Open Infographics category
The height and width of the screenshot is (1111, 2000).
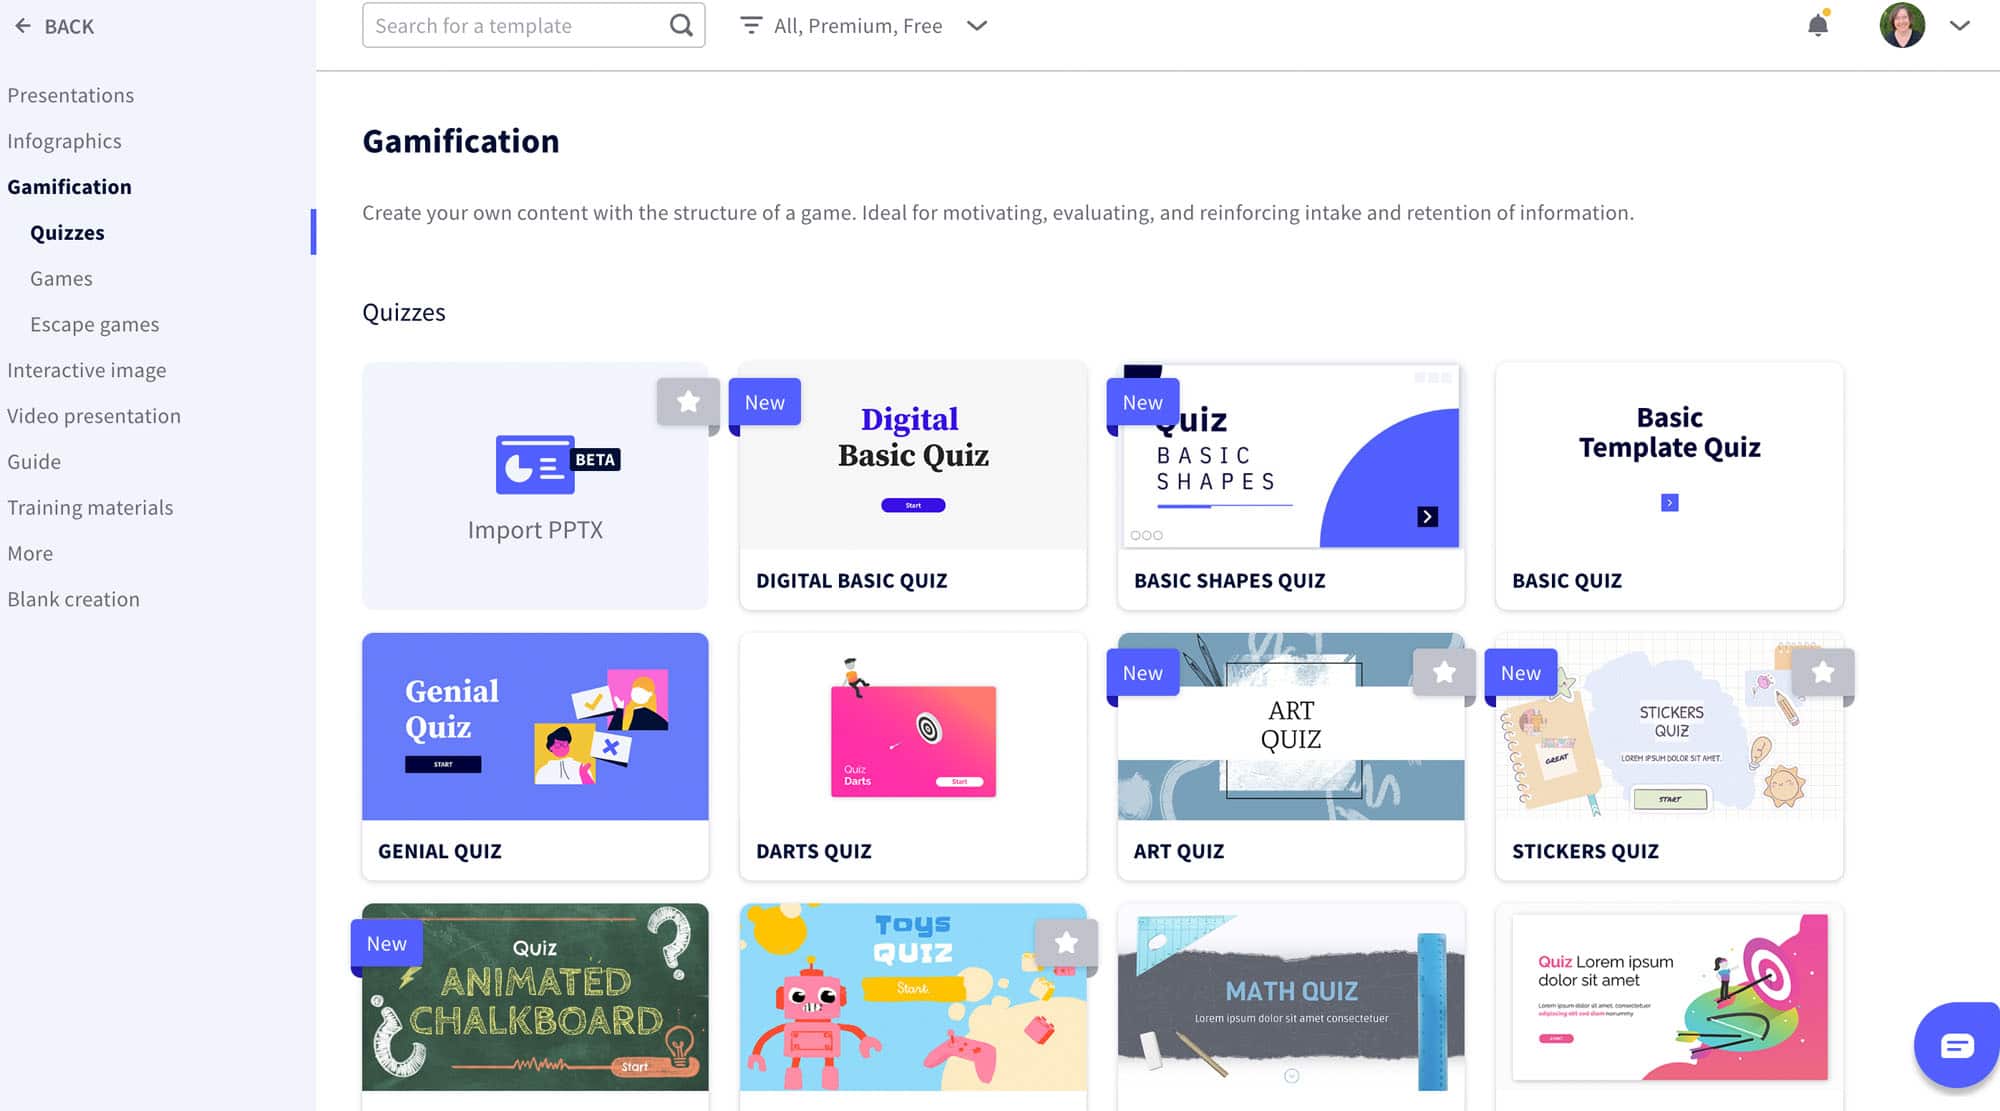64,141
